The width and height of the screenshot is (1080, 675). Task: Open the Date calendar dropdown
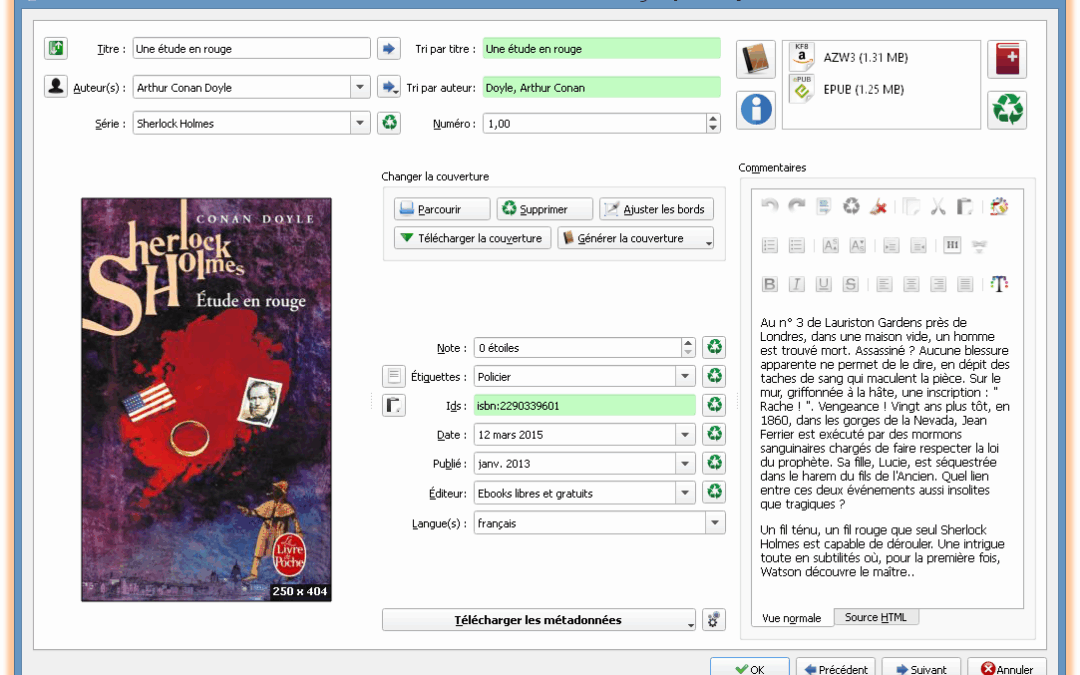[x=685, y=434]
